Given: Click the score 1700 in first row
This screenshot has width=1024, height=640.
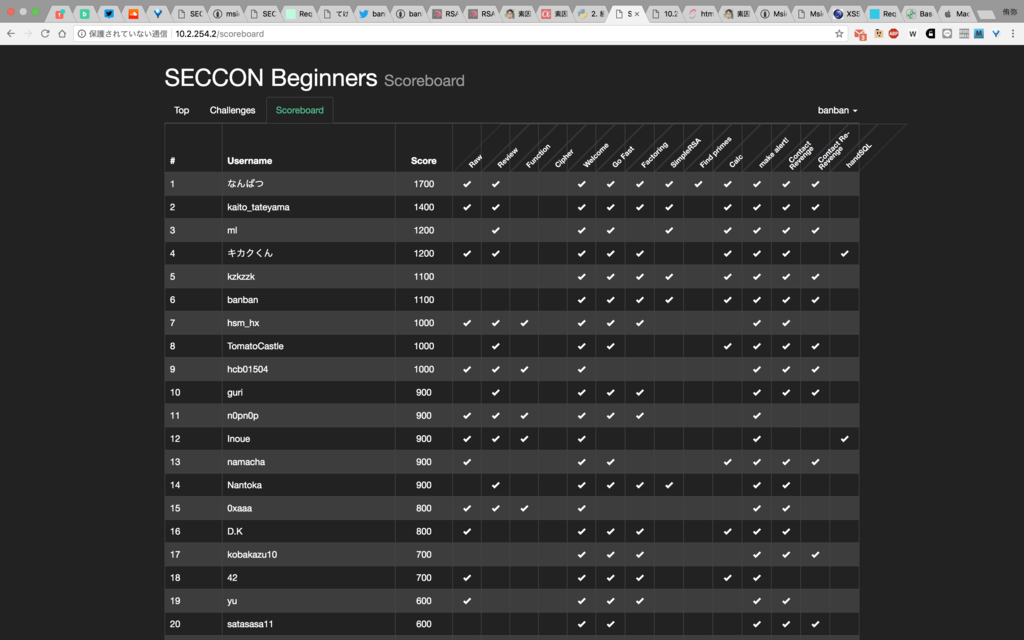Looking at the screenshot, I should [423, 184].
